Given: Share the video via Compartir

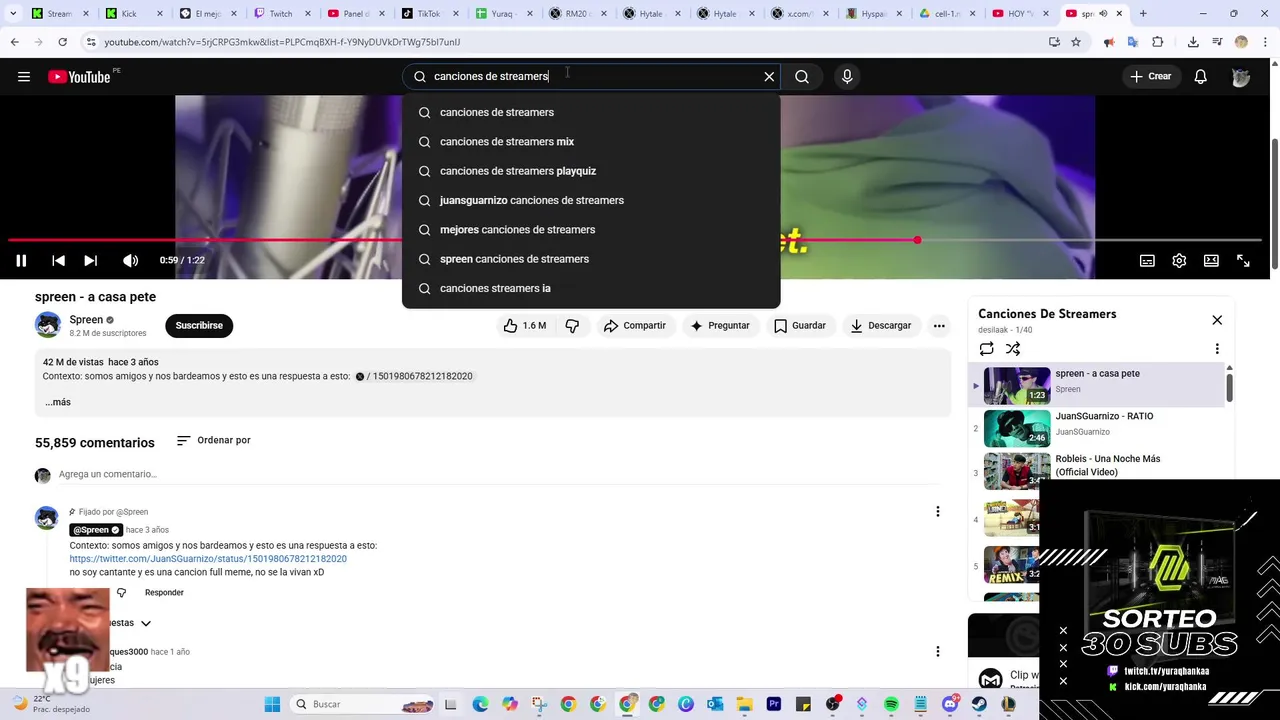Looking at the screenshot, I should pos(634,326).
